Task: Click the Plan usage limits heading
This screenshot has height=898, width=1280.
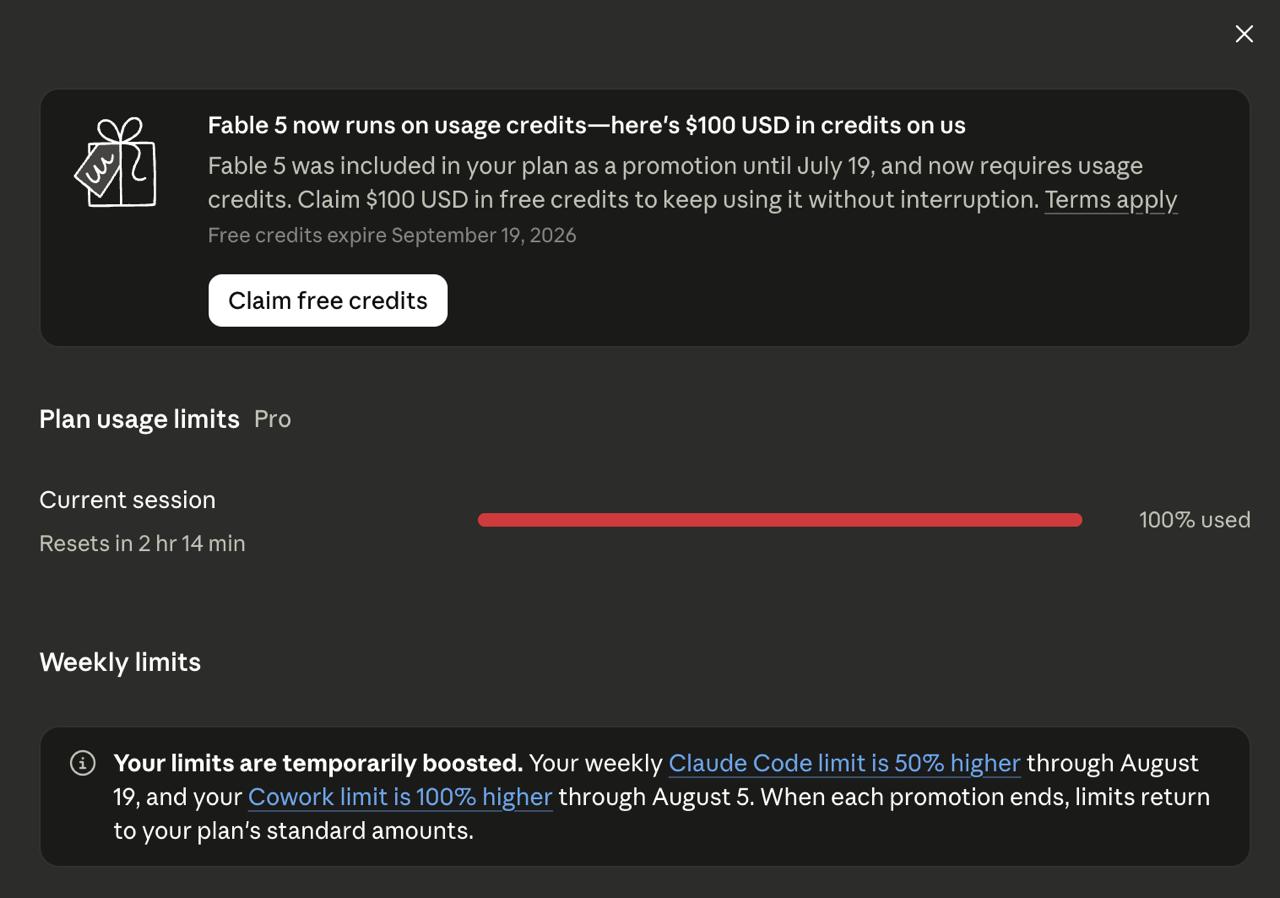Action: click(x=139, y=419)
